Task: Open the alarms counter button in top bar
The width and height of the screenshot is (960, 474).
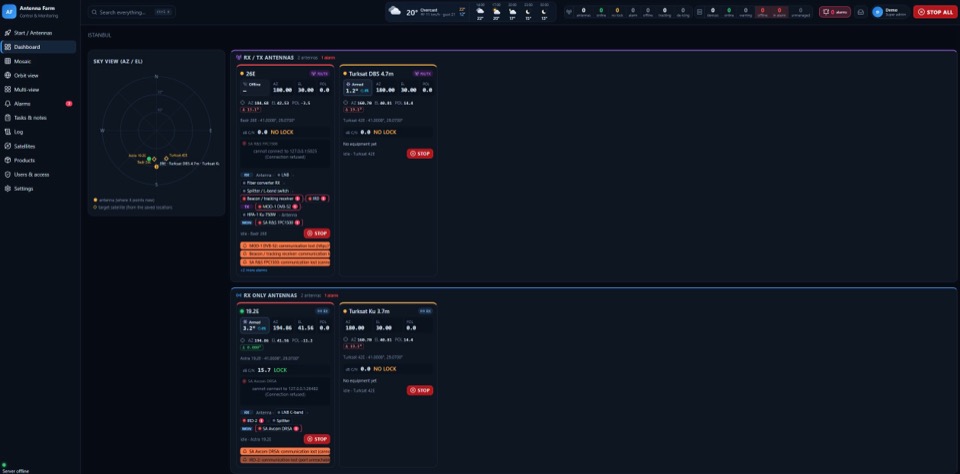Action: click(834, 12)
